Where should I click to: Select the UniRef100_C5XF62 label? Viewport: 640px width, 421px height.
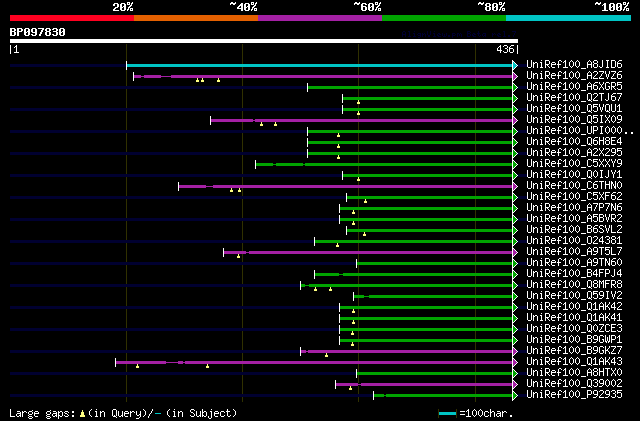[574, 197]
